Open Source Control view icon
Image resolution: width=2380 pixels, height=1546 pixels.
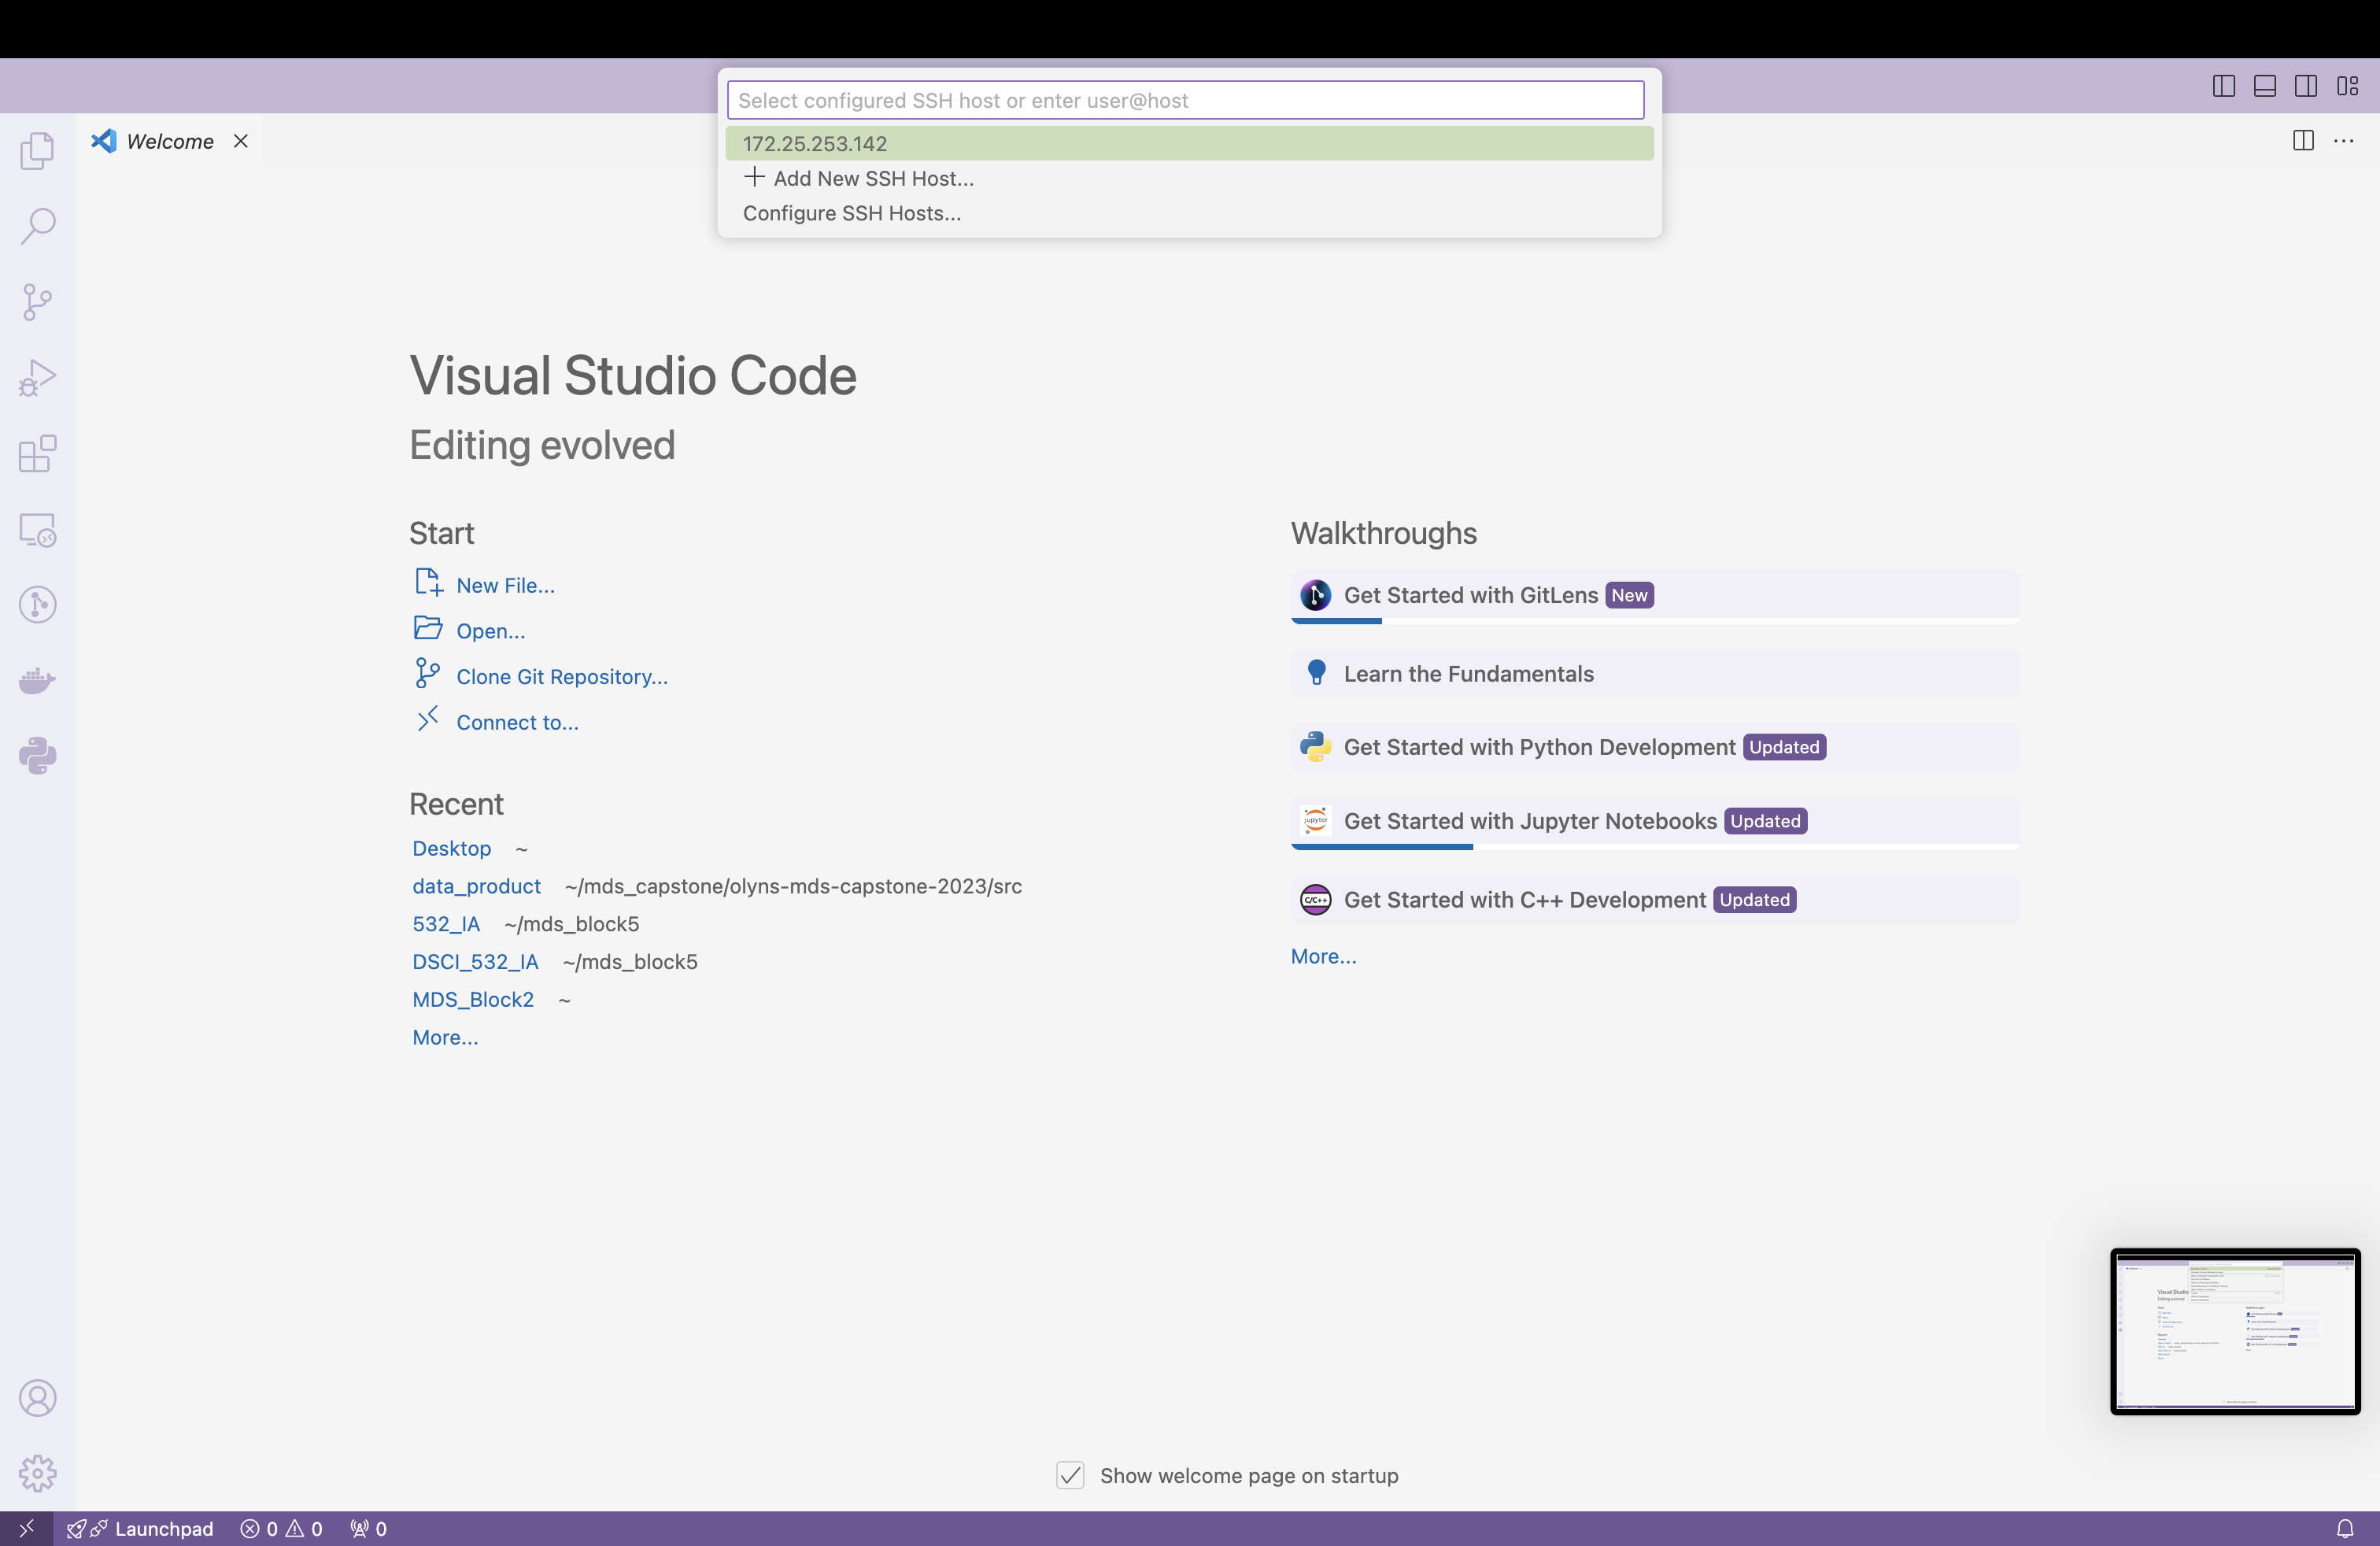(x=37, y=301)
